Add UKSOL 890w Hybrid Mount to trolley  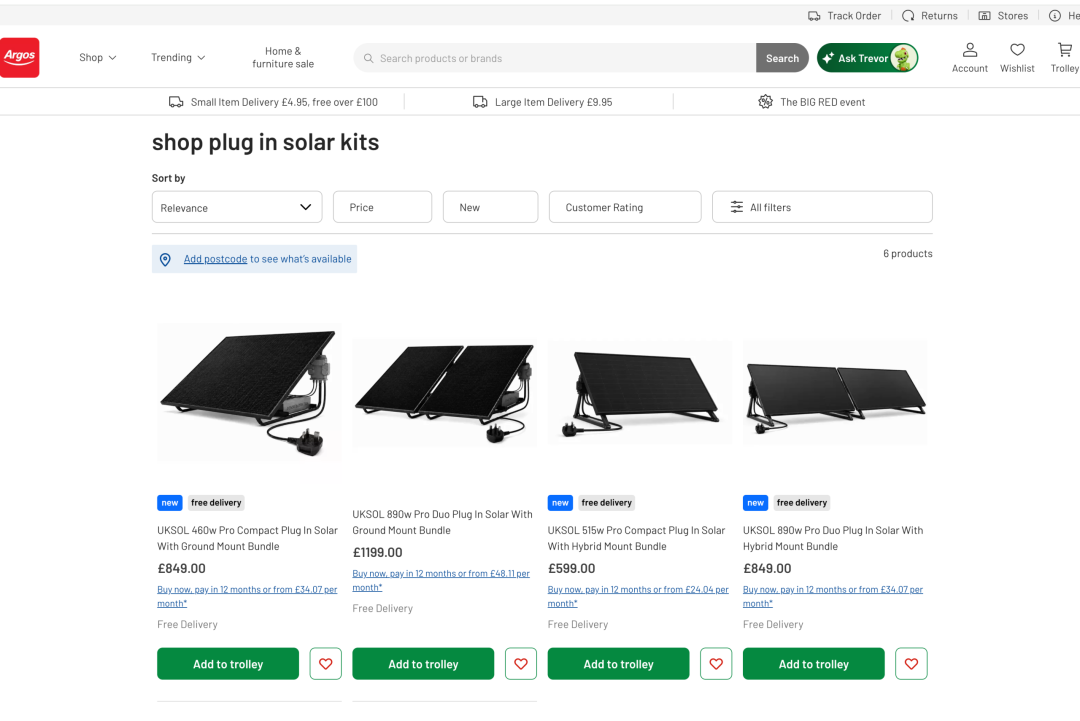813,664
